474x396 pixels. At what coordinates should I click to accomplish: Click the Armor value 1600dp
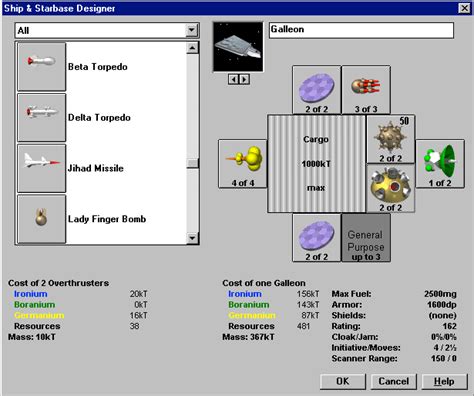point(442,305)
